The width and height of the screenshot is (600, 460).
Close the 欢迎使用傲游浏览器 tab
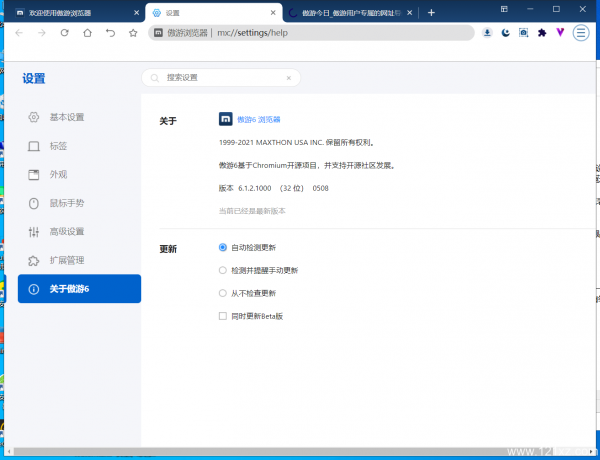[x=136, y=13]
